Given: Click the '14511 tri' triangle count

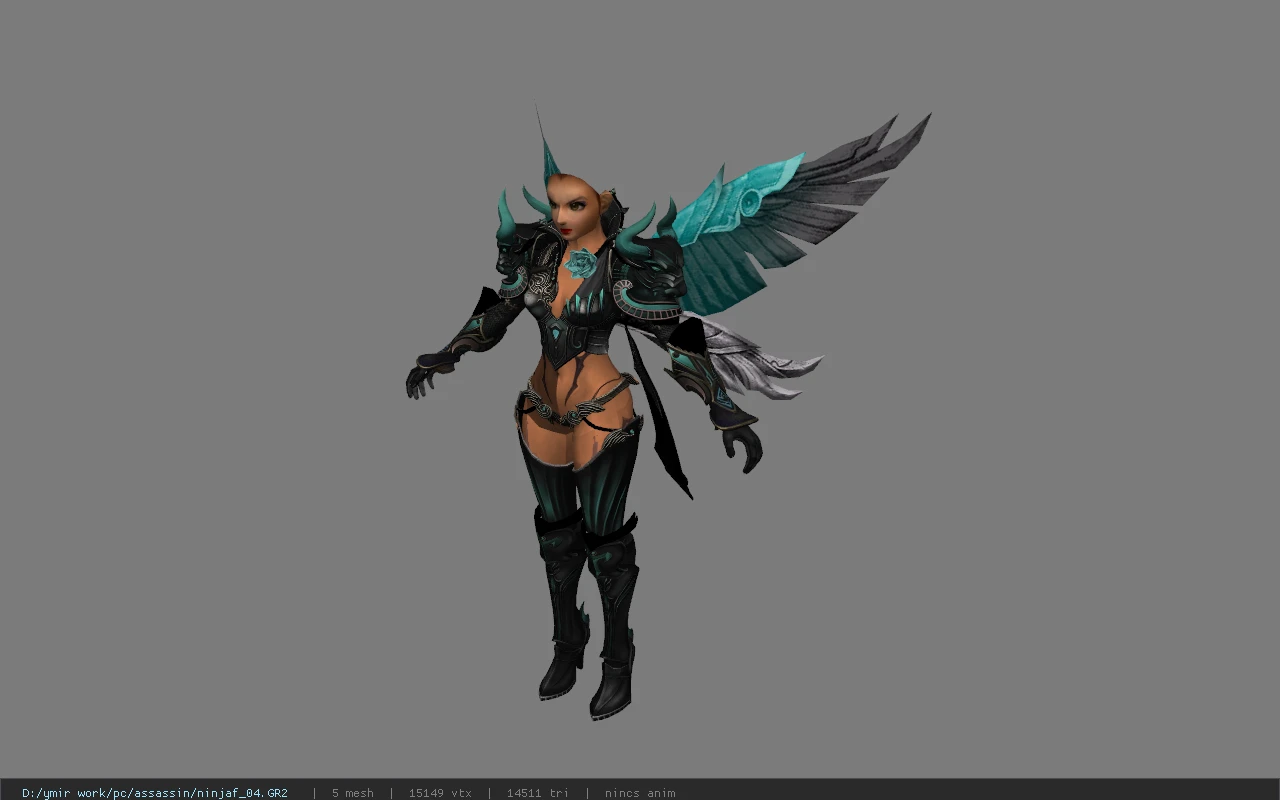Looking at the screenshot, I should click(538, 793).
